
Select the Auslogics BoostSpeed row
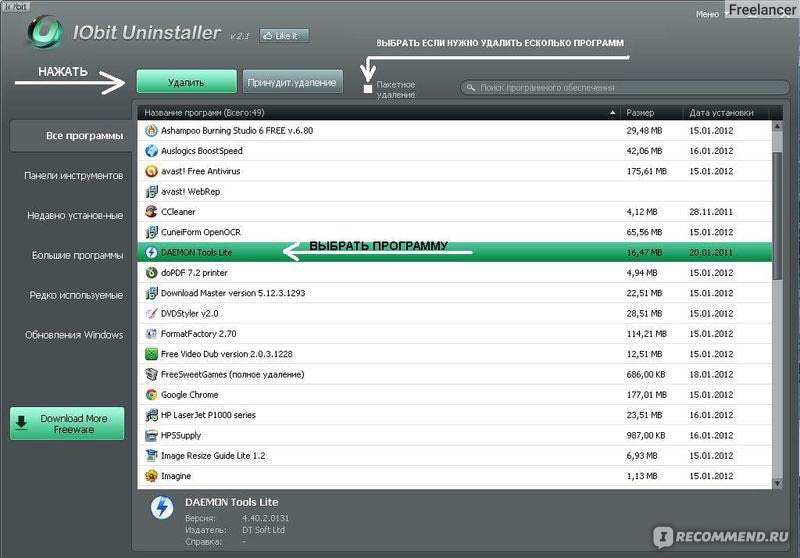pyautogui.click(x=454, y=151)
